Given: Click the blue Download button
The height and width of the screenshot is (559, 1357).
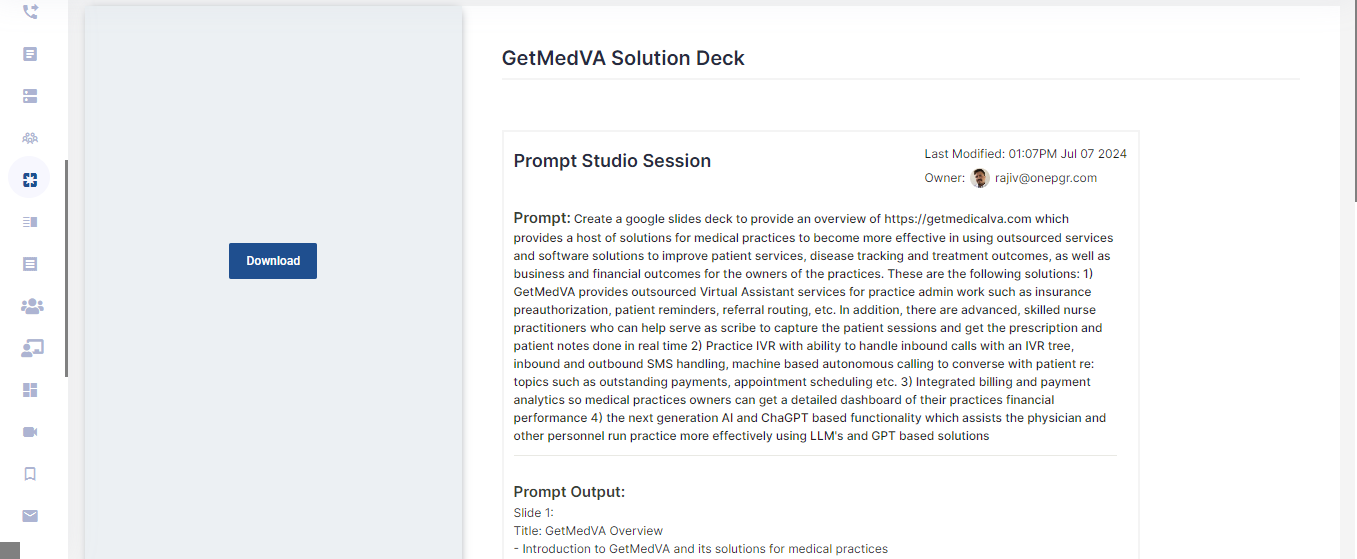Looking at the screenshot, I should point(273,261).
